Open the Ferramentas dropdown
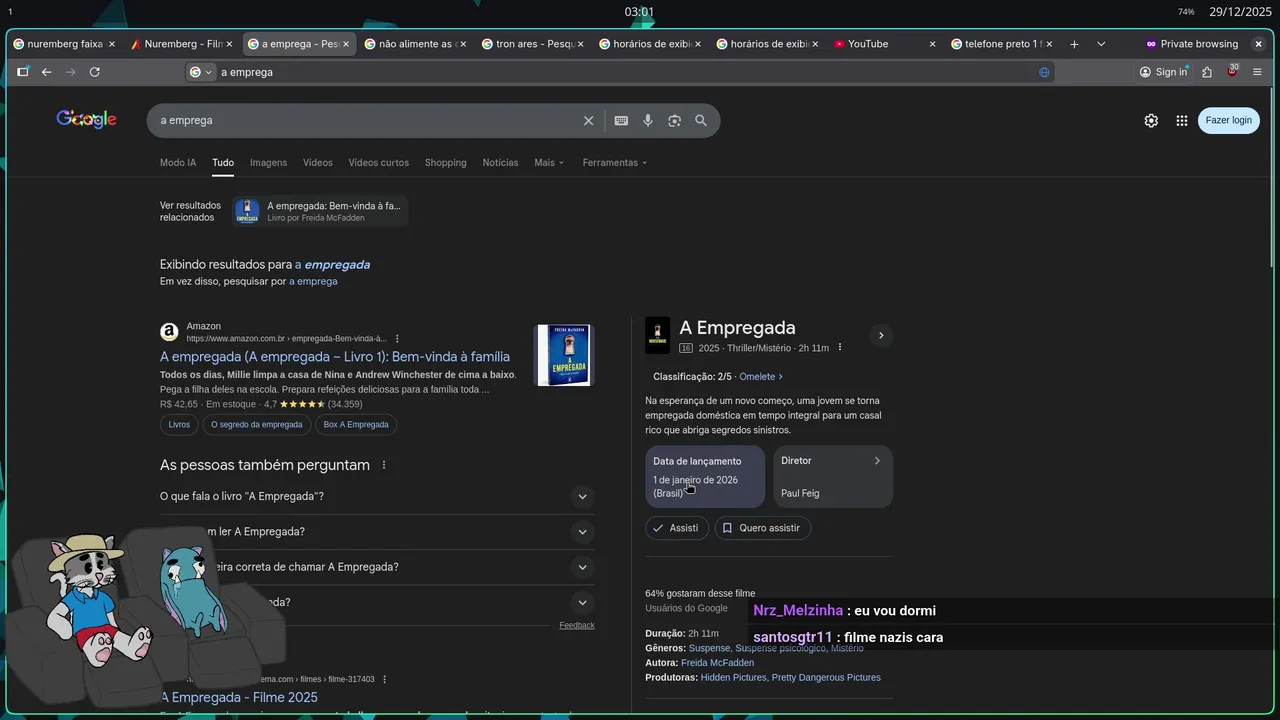This screenshot has width=1280, height=720. 614,163
